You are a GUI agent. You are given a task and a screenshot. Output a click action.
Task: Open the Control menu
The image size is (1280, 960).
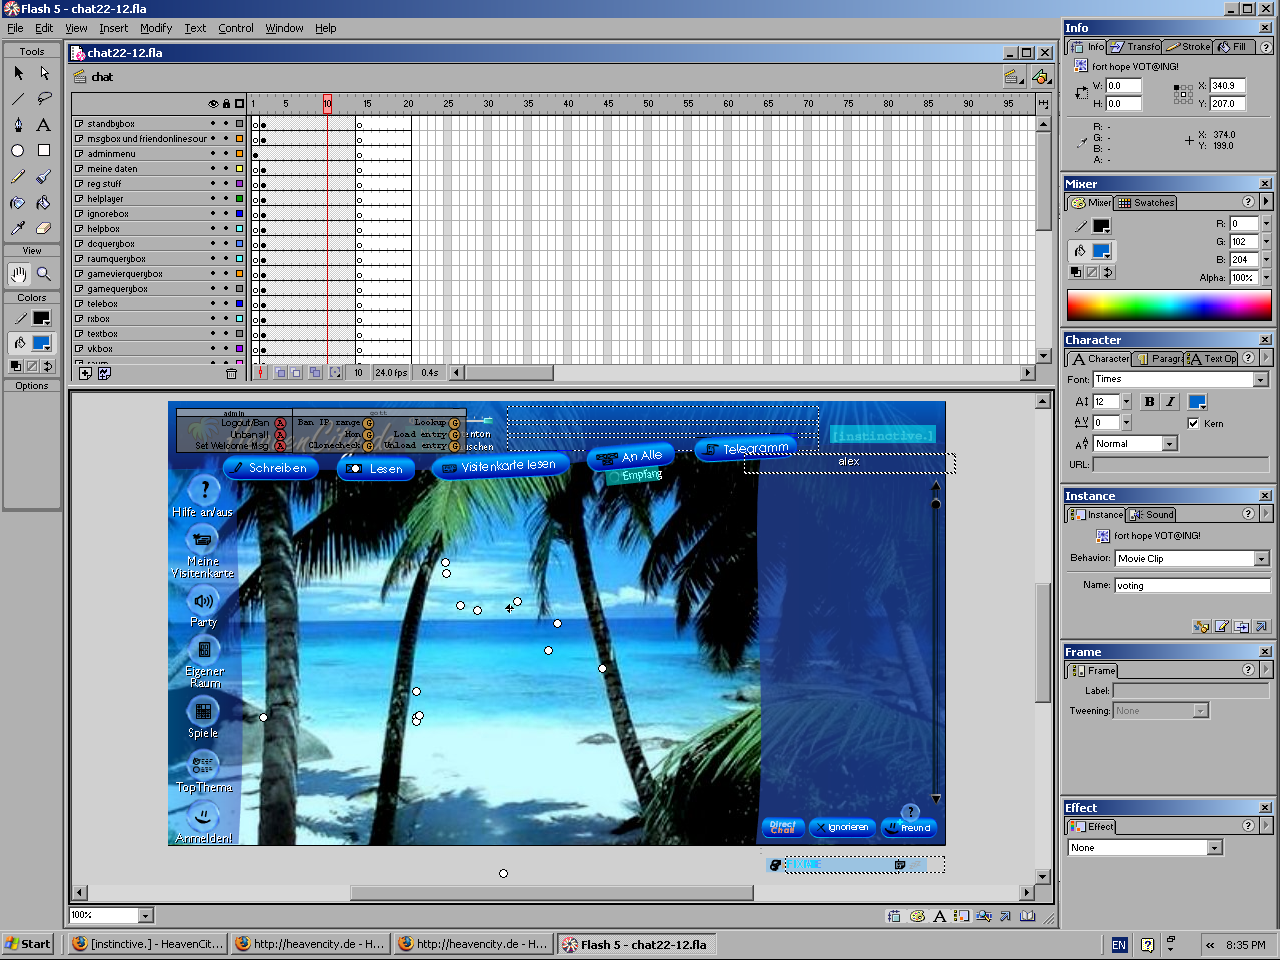pyautogui.click(x=236, y=28)
